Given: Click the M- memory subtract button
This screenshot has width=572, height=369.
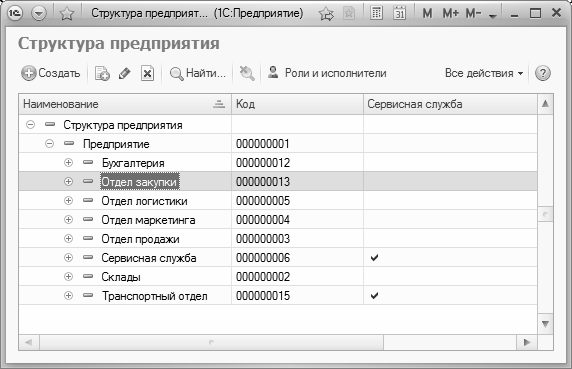Looking at the screenshot, I should 474,14.
